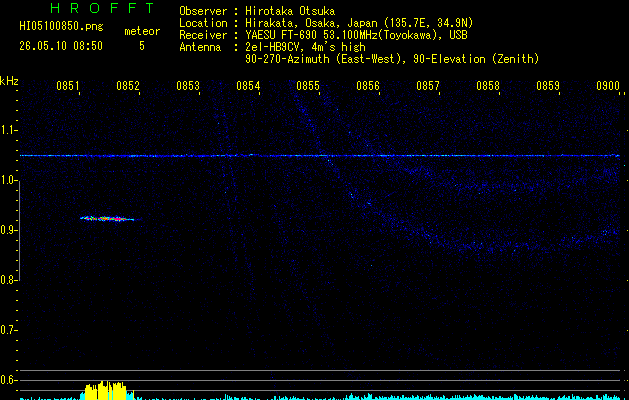
Task: Select the file name HI05100850.png
Action: click(x=61, y=26)
